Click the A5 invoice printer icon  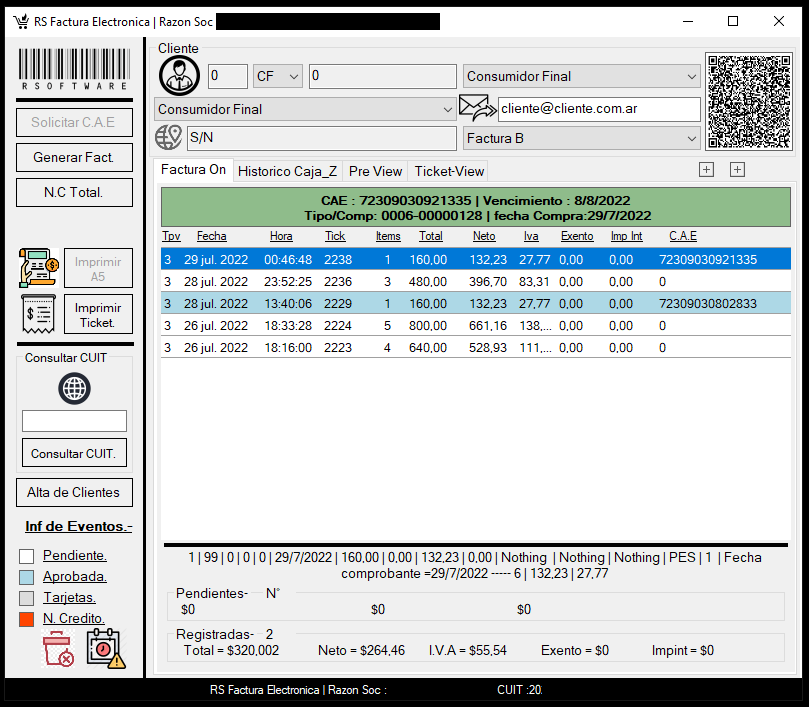coord(38,268)
